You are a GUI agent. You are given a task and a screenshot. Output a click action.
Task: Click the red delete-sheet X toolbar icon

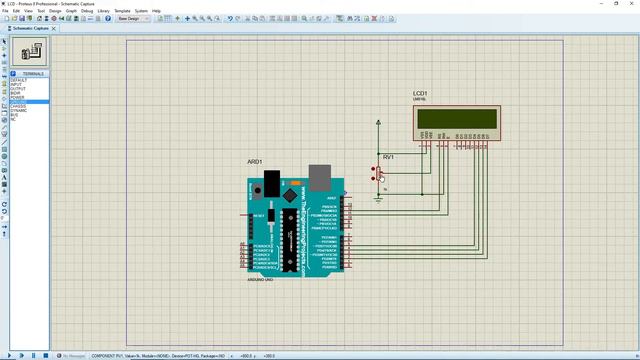pos(374,19)
